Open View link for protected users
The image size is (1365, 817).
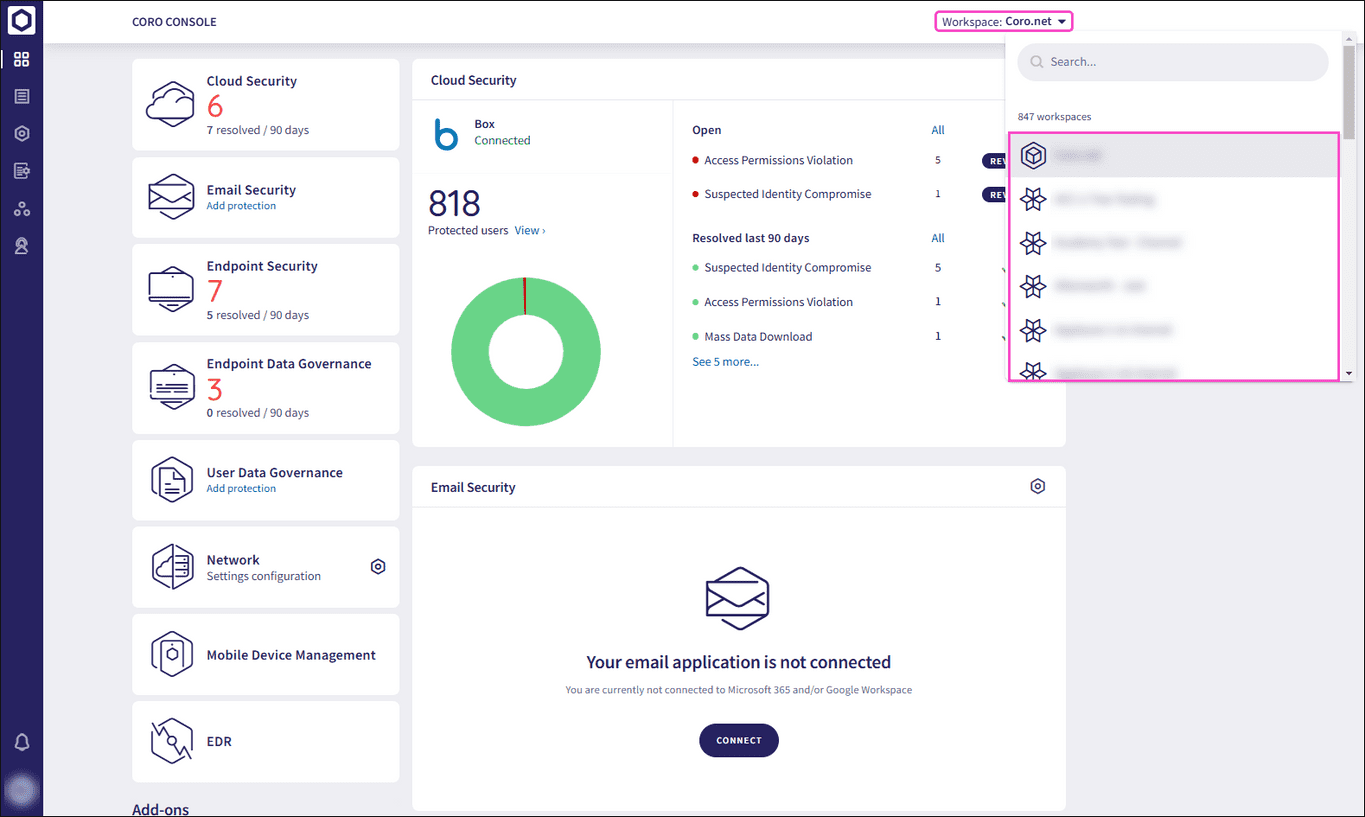[x=529, y=231]
